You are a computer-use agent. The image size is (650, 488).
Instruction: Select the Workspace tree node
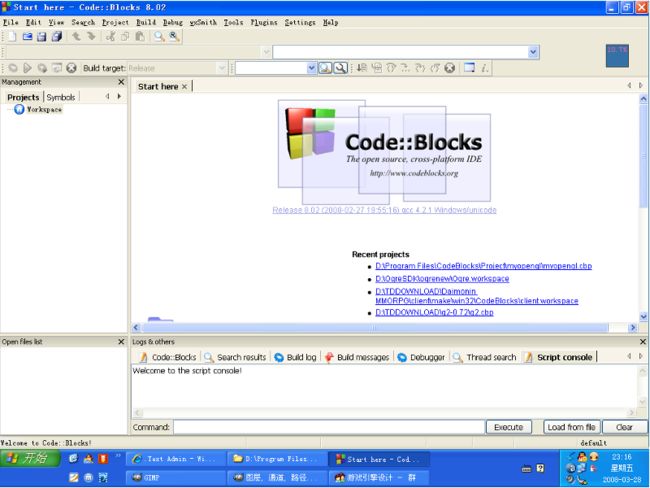point(44,109)
